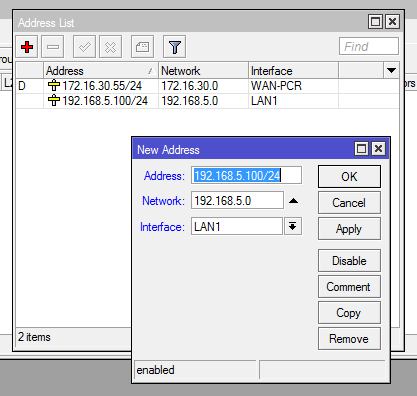Viewport: 417px width, 396px height.
Task: Click the enable checkmark icon in toolbar
Action: point(84,47)
